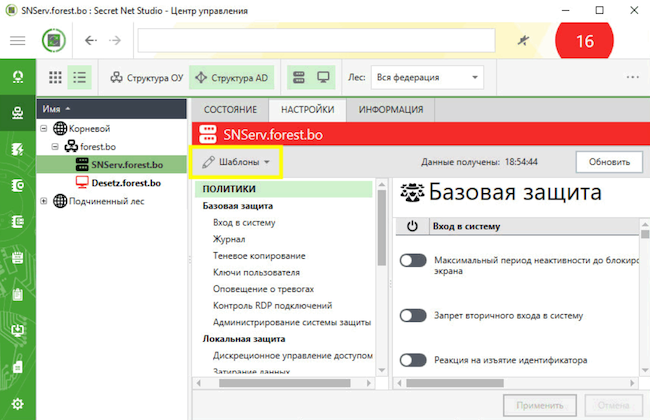
Task: Switch to the СОСТОЯНИЕ tab
Action: pyautogui.click(x=230, y=109)
